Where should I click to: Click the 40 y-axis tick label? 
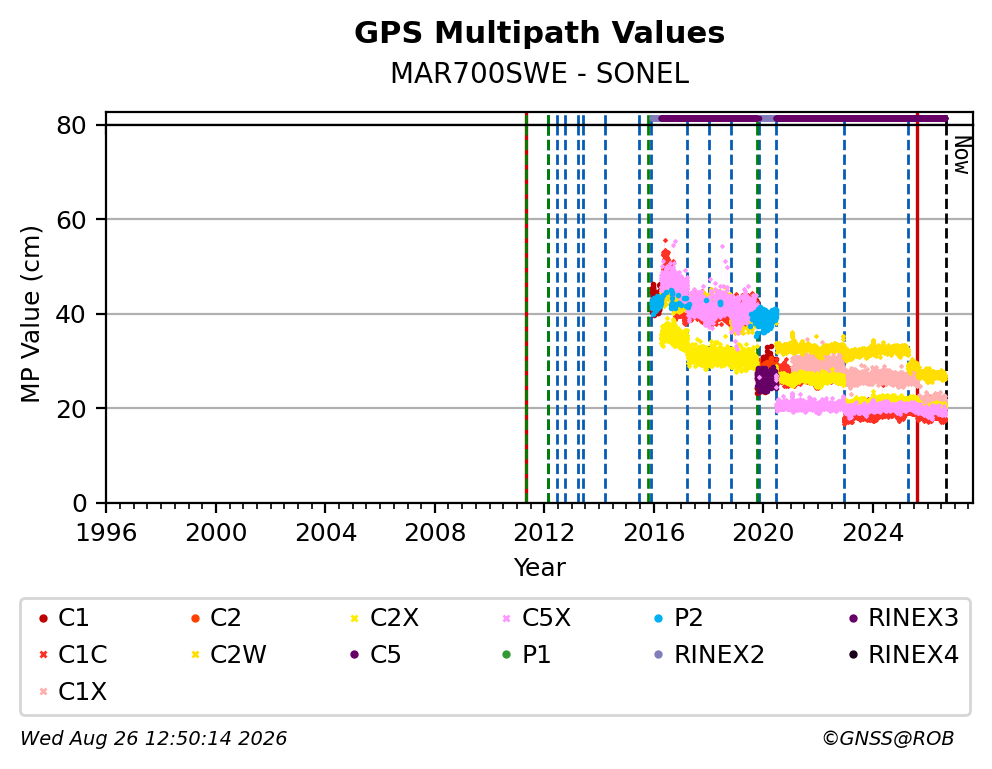71,314
